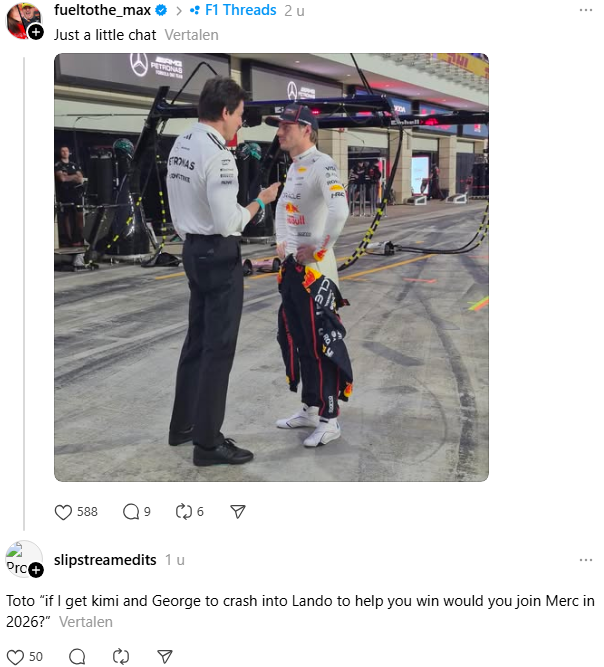Share the fueltothe_max post via paper plane icon
This screenshot has height=667, width=604.
[238, 512]
